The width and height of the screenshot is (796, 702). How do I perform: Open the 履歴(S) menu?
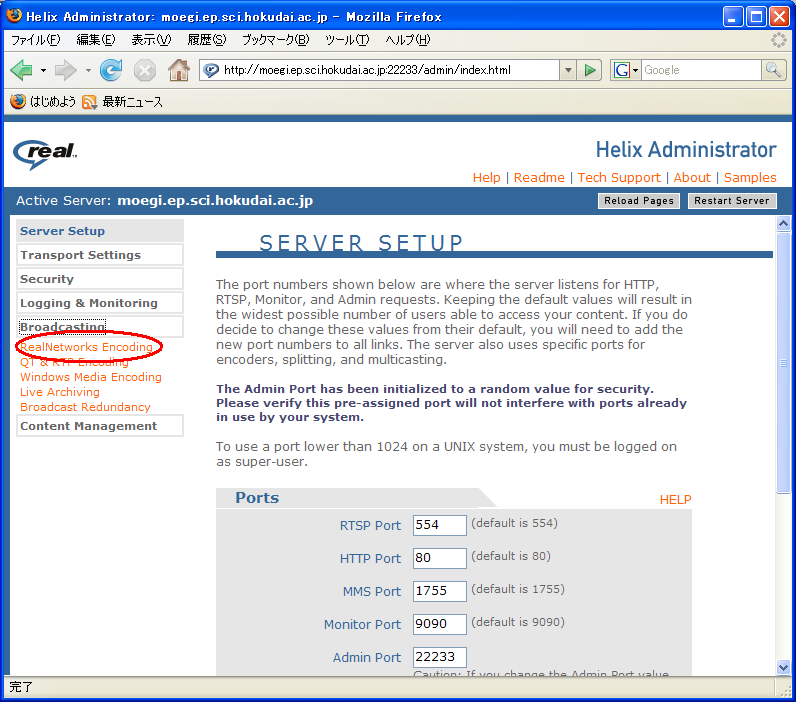click(x=207, y=40)
